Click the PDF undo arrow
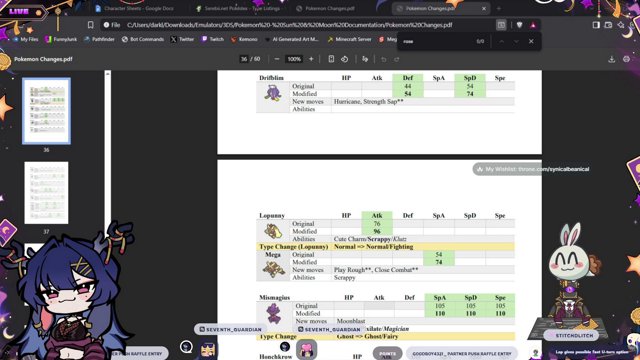 click(384, 59)
